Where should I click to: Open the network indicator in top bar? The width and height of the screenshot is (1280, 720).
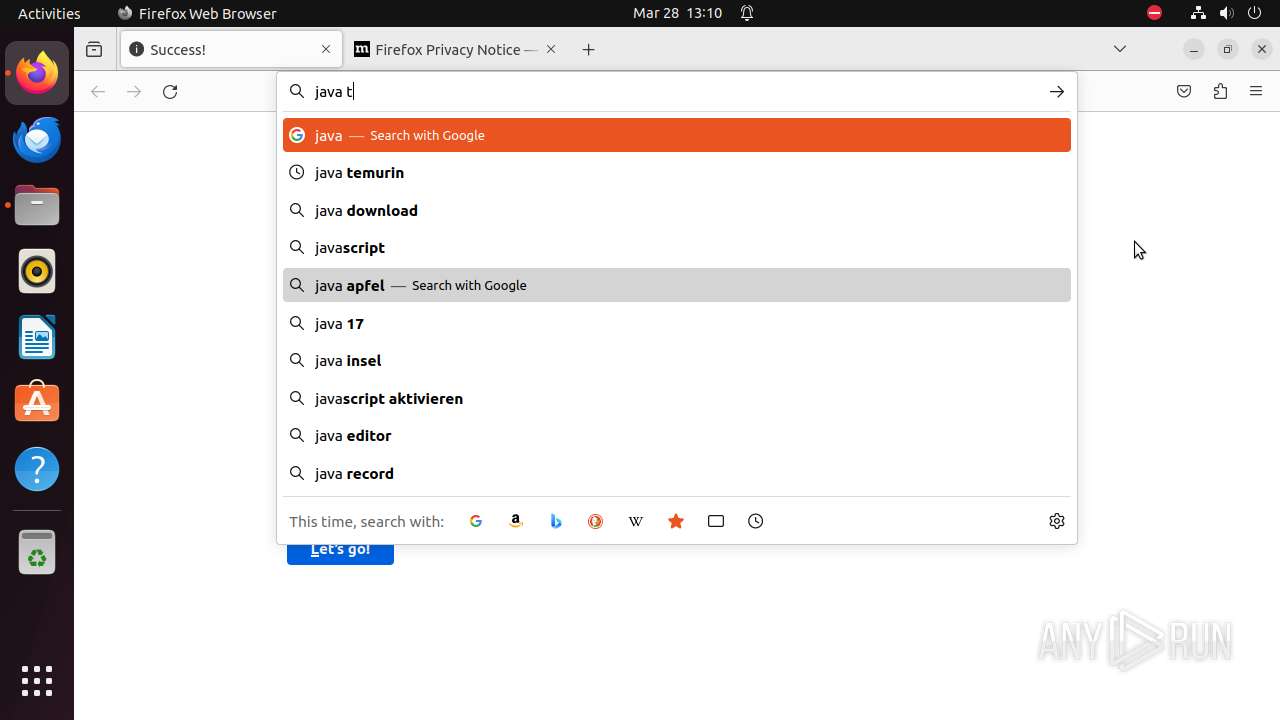click(x=1198, y=13)
